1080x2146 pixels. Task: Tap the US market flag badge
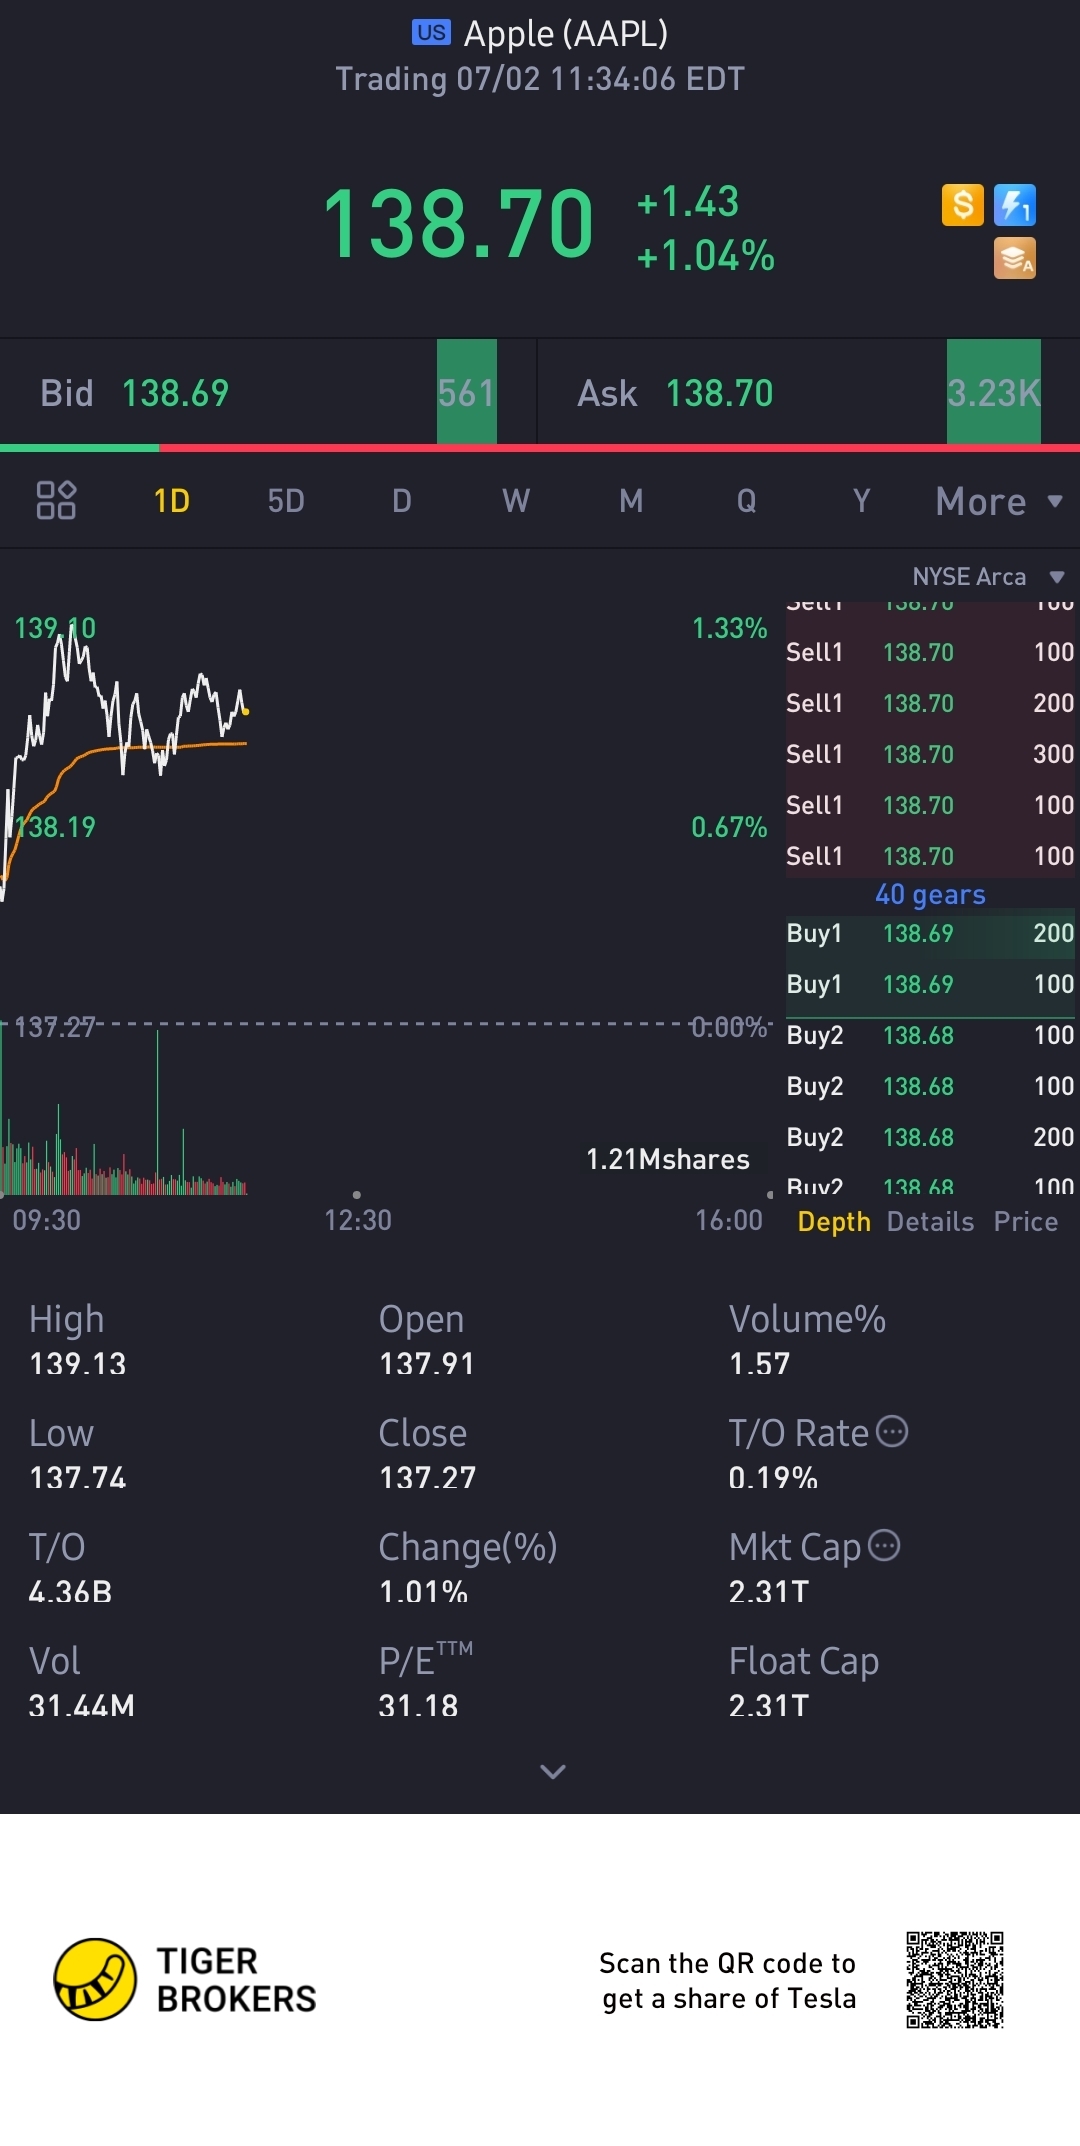pos(431,33)
